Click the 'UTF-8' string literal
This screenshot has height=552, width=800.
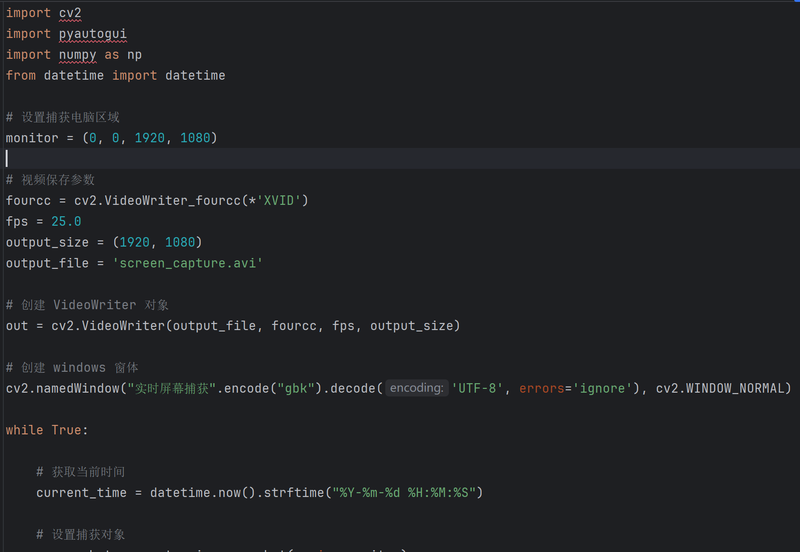pos(476,388)
